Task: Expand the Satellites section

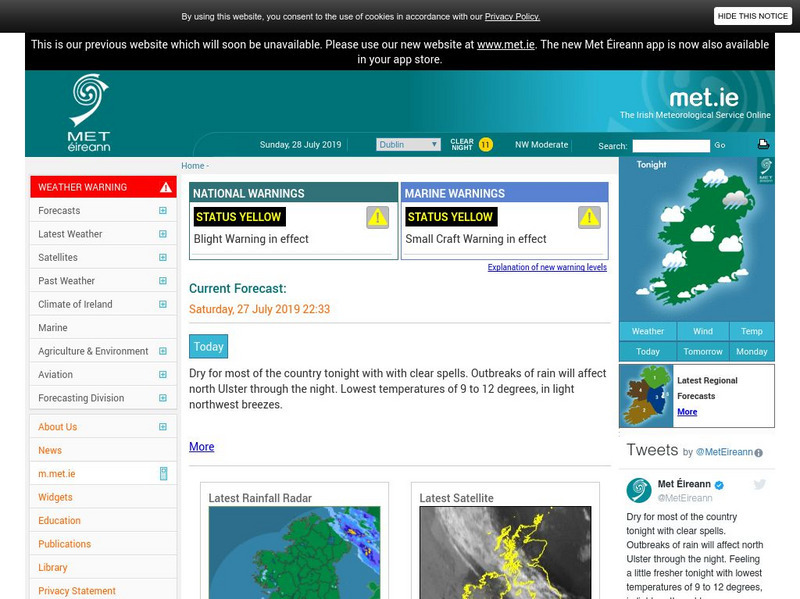Action: 163,258
